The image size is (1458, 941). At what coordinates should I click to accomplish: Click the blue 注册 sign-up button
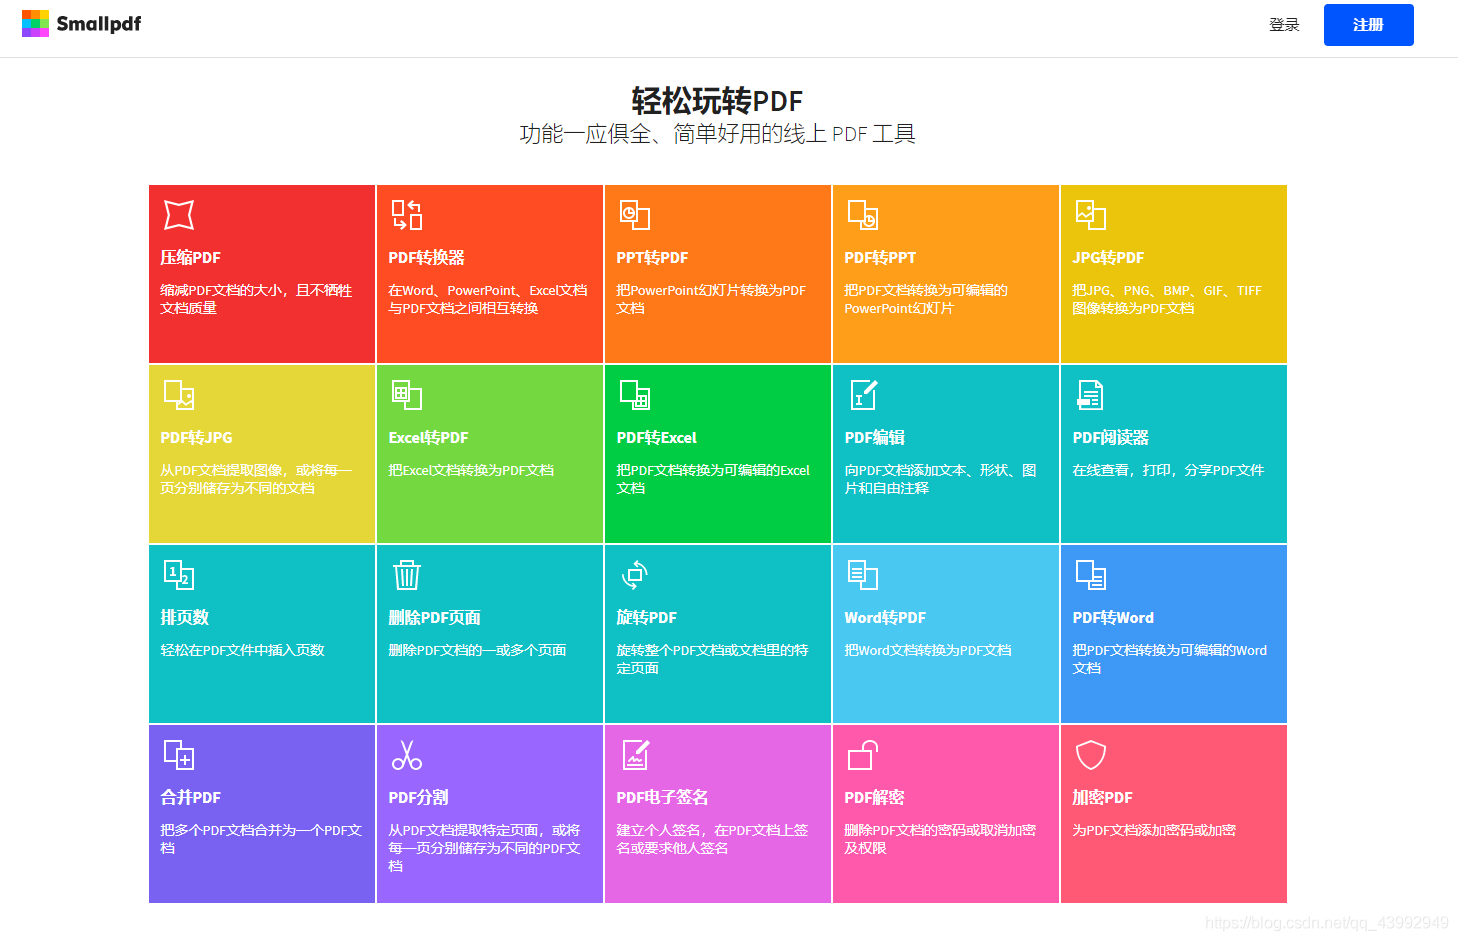tap(1368, 25)
